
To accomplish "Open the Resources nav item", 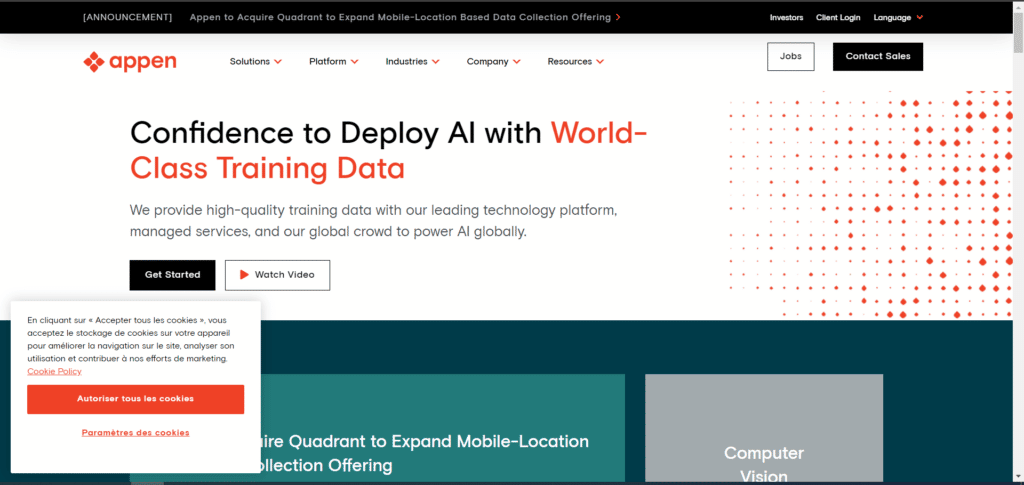I will [569, 61].
